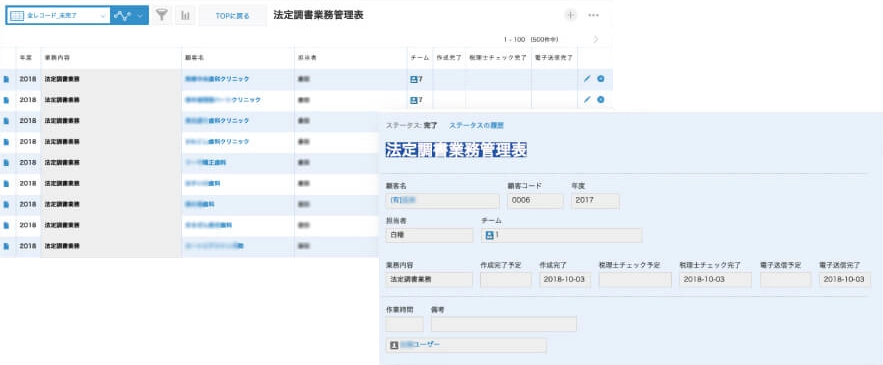Click the 電子送信完了 column header
Viewport: 883px width, 365px height.
click(x=554, y=58)
